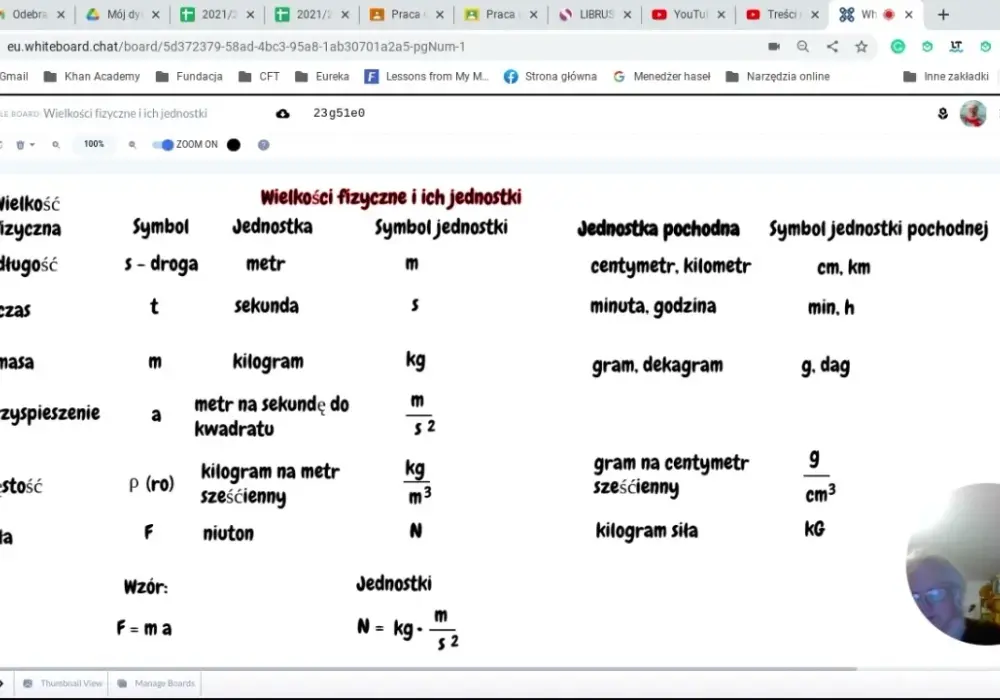Select the 'centymetr, kilometr' text
This screenshot has width=1000, height=700.
pos(670,266)
